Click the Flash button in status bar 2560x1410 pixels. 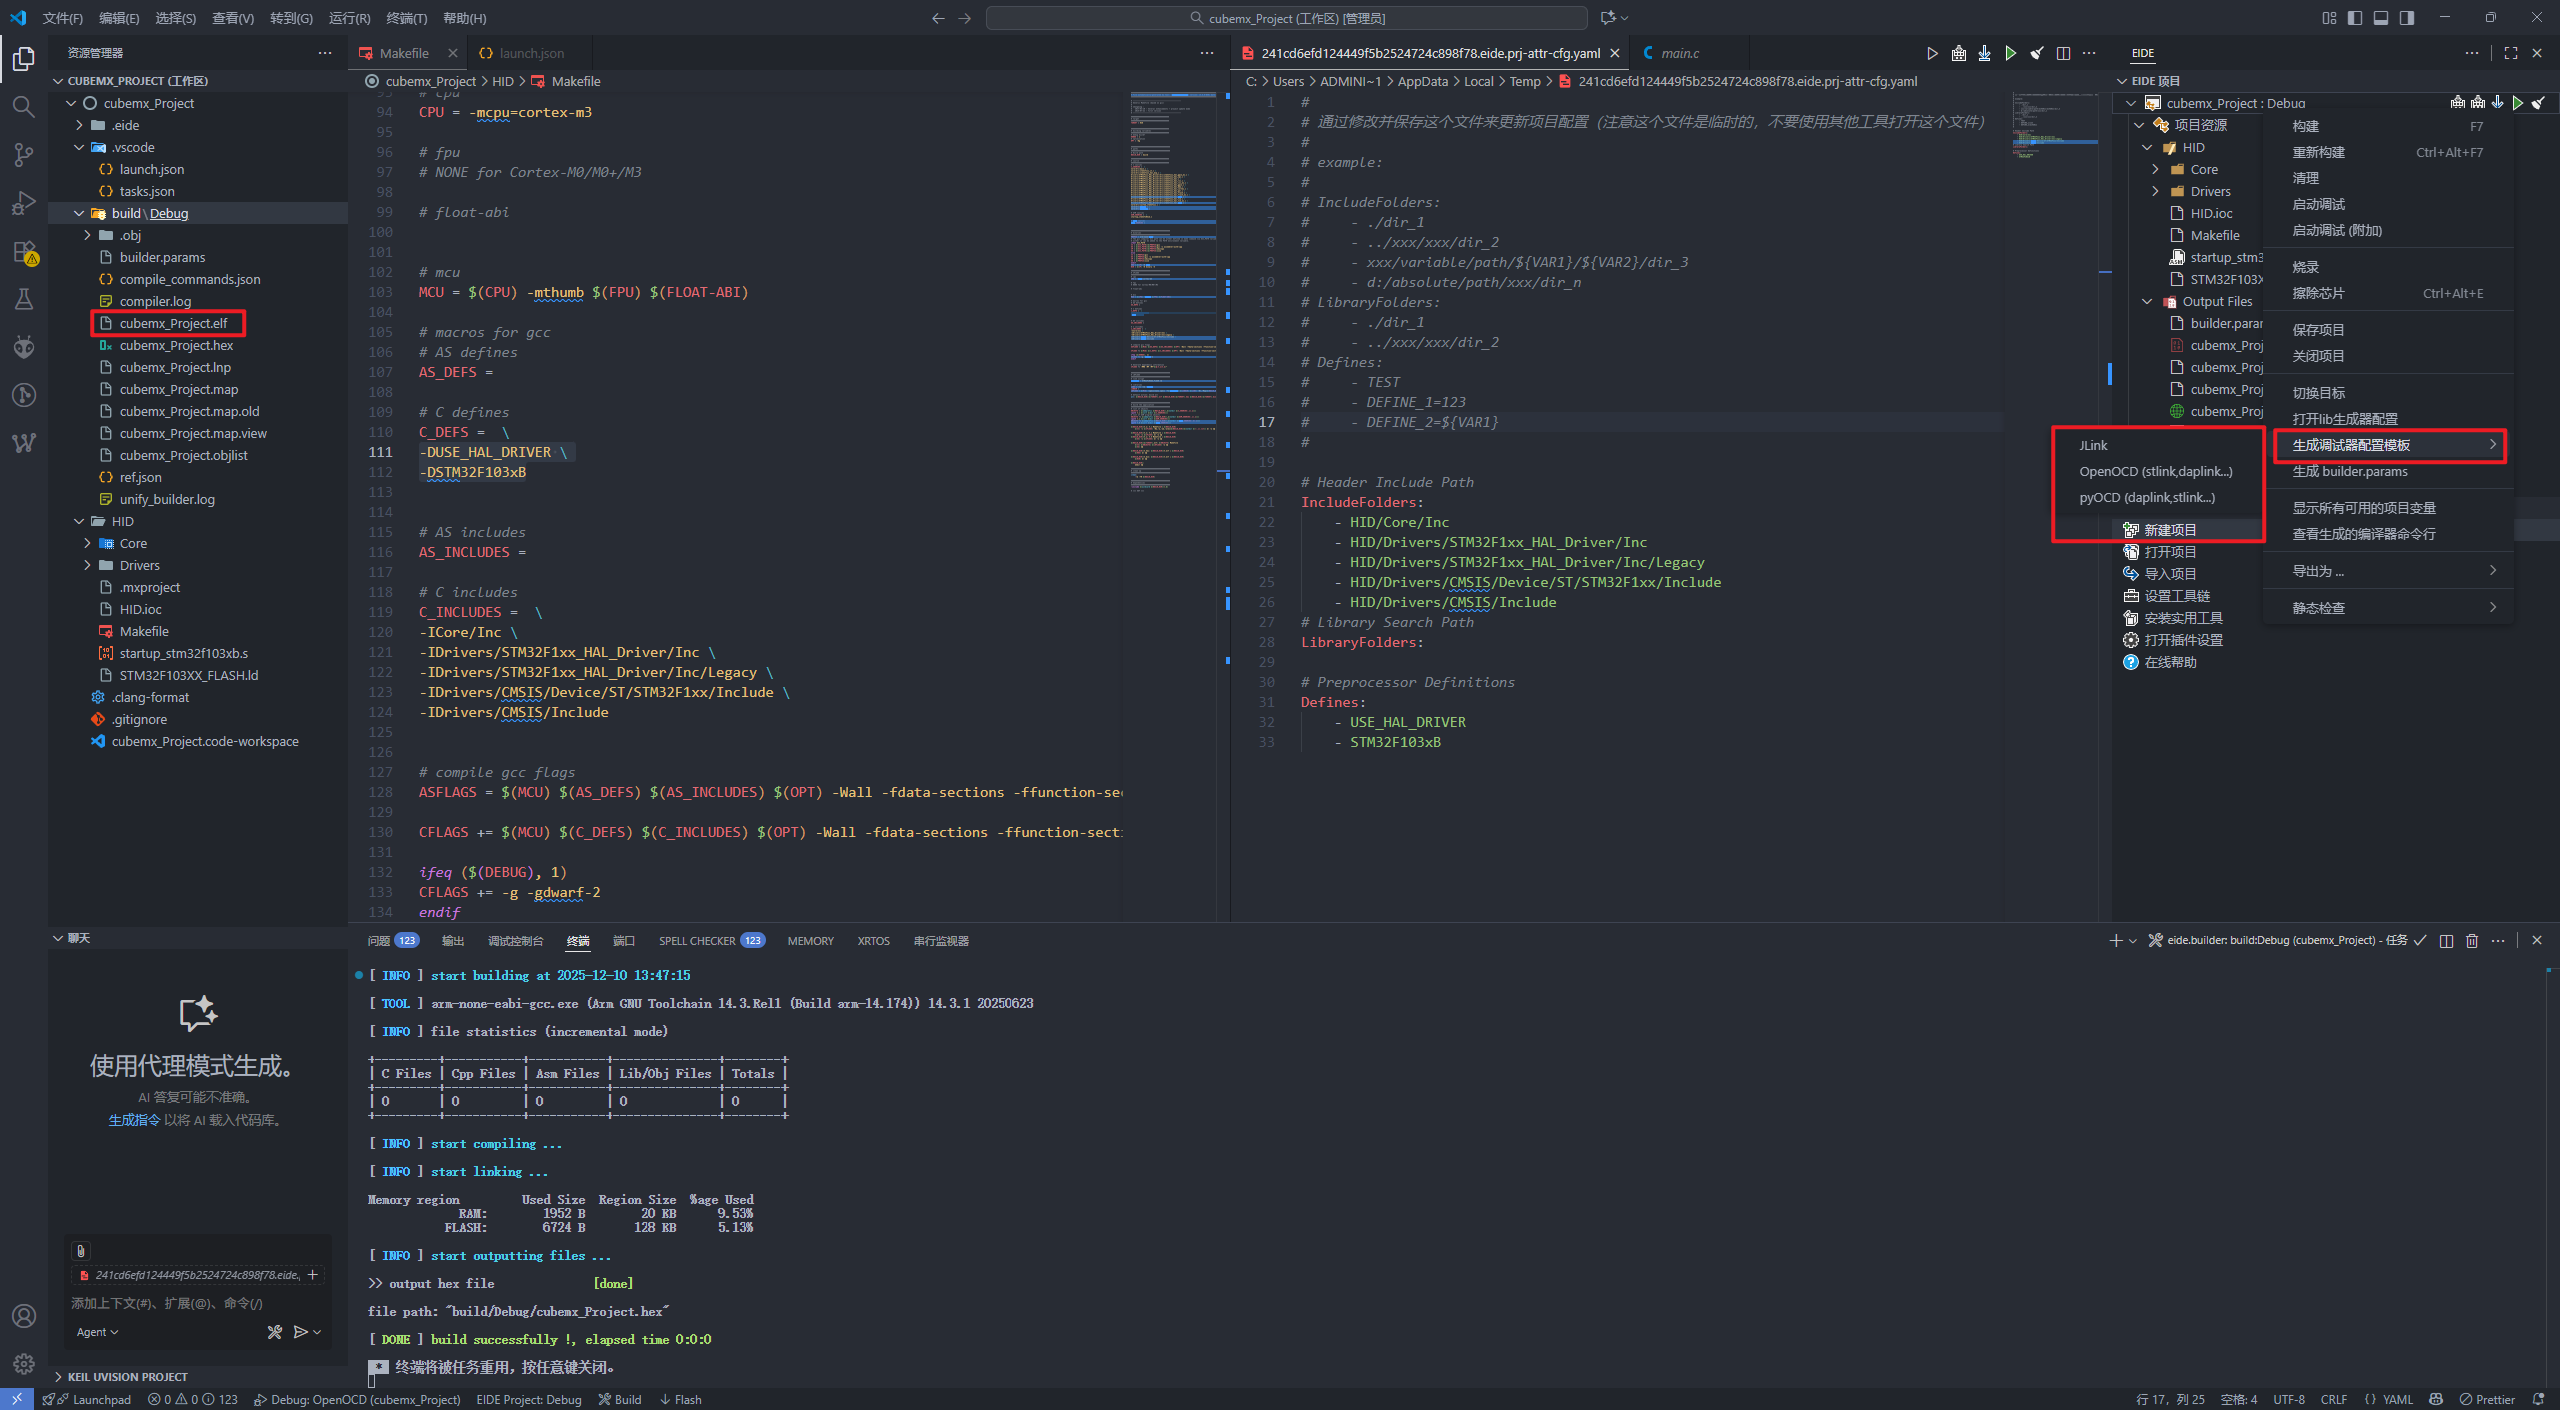680,1399
